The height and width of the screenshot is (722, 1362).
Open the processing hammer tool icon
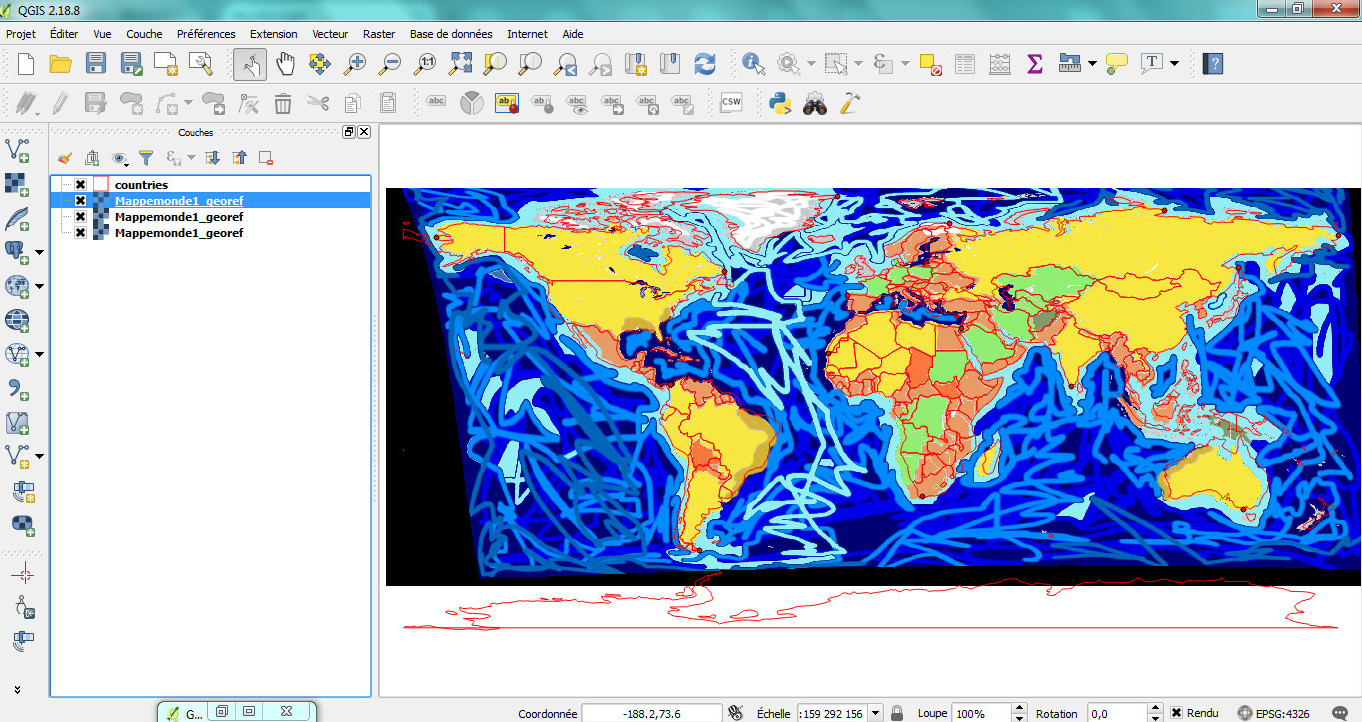point(849,102)
